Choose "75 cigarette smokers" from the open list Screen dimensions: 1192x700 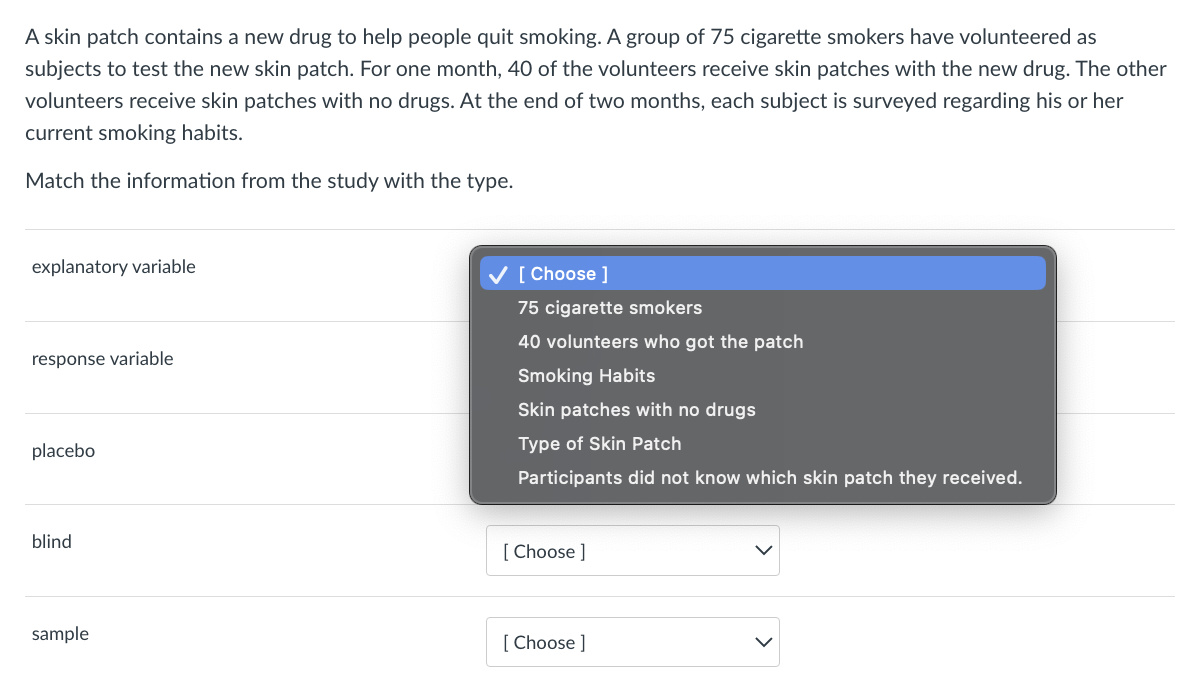tap(610, 308)
